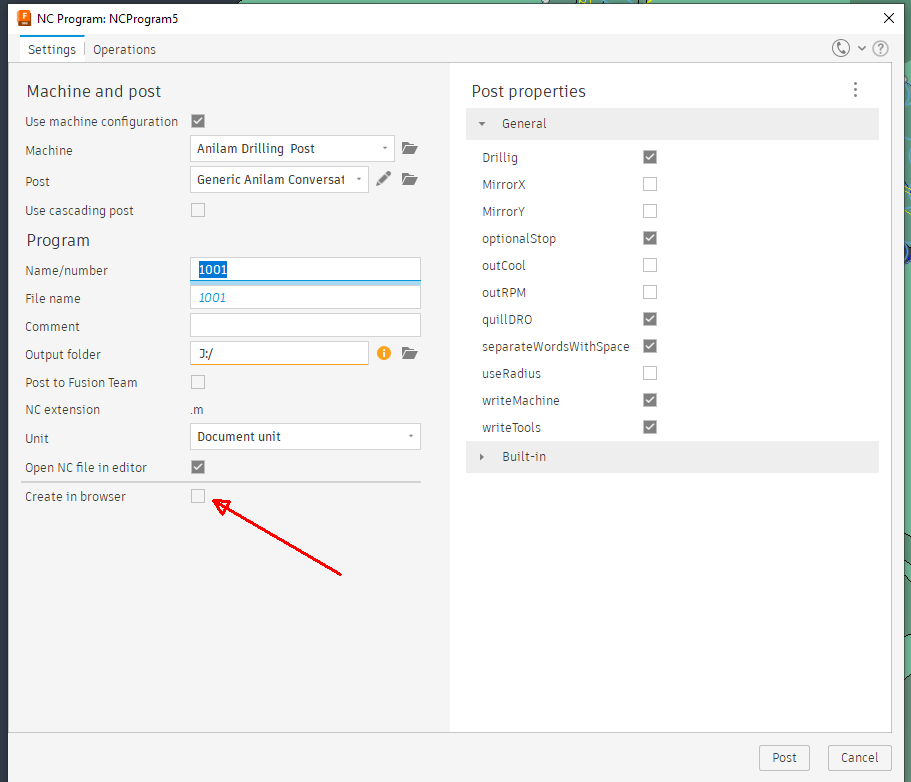Disable the Drillig post property
911x782 pixels.
click(649, 157)
